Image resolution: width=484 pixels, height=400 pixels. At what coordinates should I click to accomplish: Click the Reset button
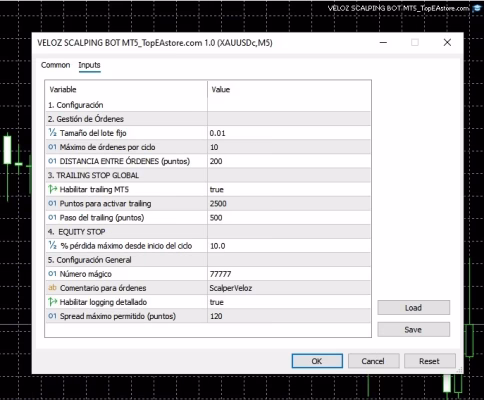point(429,361)
